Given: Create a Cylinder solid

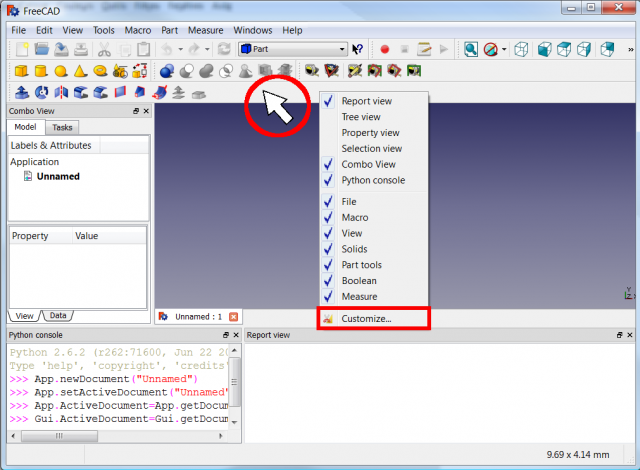Looking at the screenshot, I should point(41,71).
